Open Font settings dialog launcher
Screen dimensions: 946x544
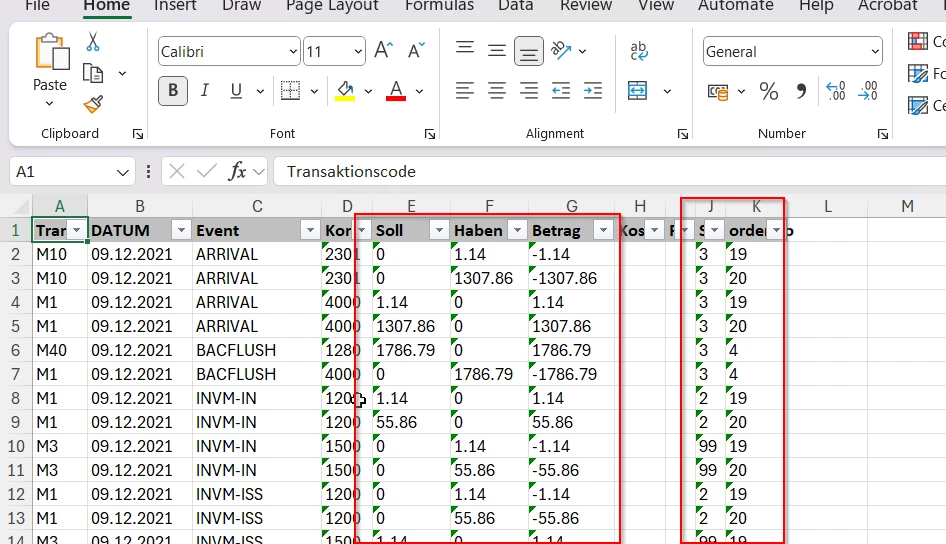[x=430, y=134]
